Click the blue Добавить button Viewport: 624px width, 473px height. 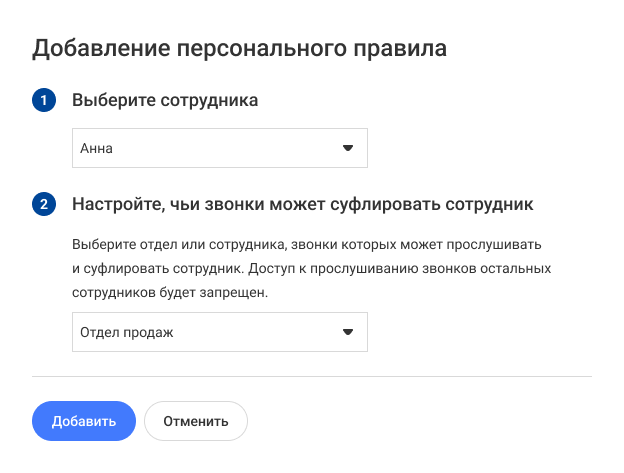click(x=84, y=421)
